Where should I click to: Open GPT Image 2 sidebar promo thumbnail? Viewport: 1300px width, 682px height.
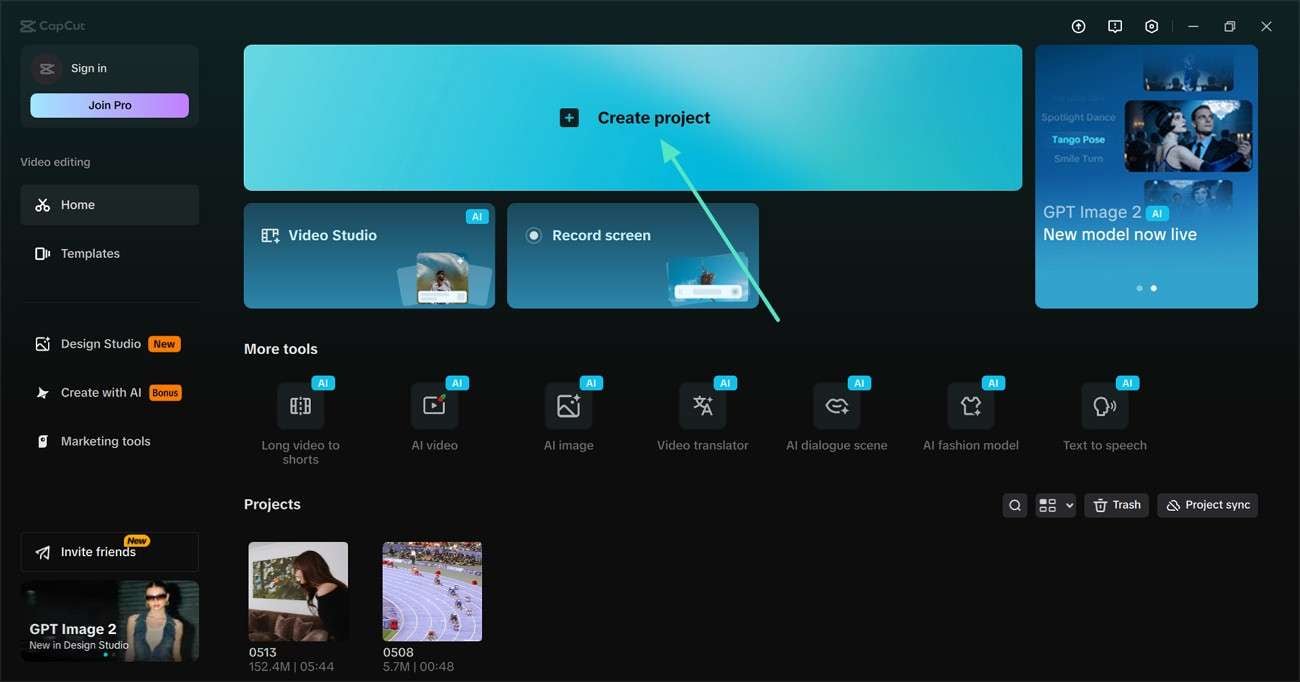click(x=109, y=621)
